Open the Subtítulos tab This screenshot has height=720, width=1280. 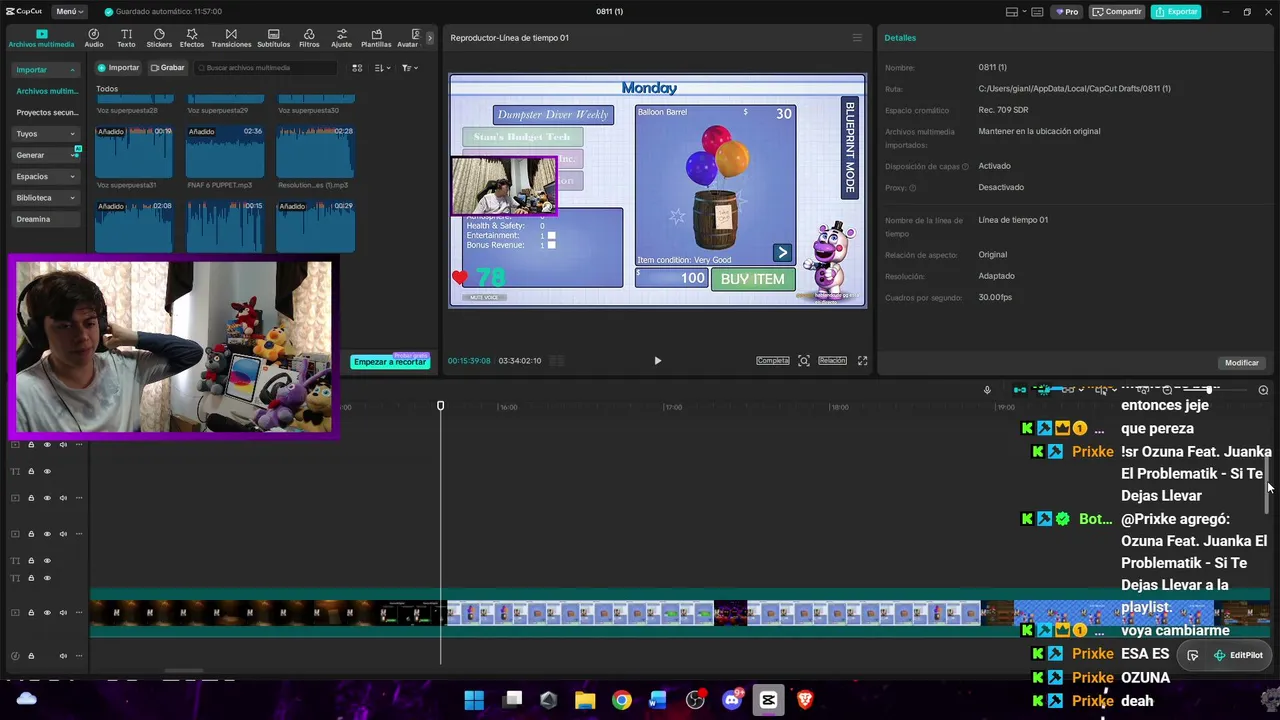pyautogui.click(x=273, y=38)
